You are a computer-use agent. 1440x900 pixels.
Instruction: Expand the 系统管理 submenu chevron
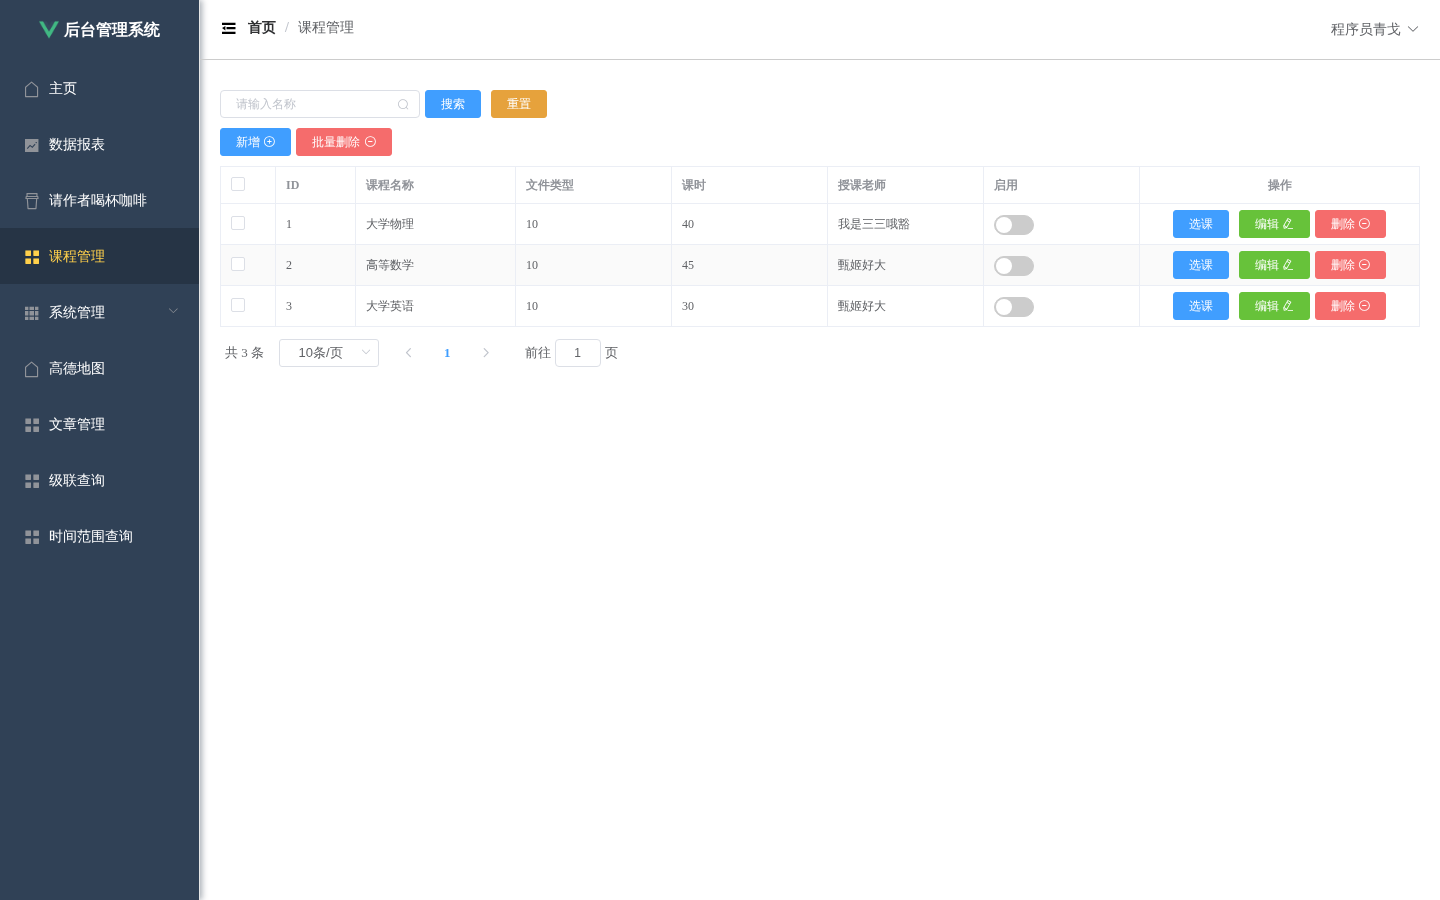click(x=173, y=311)
